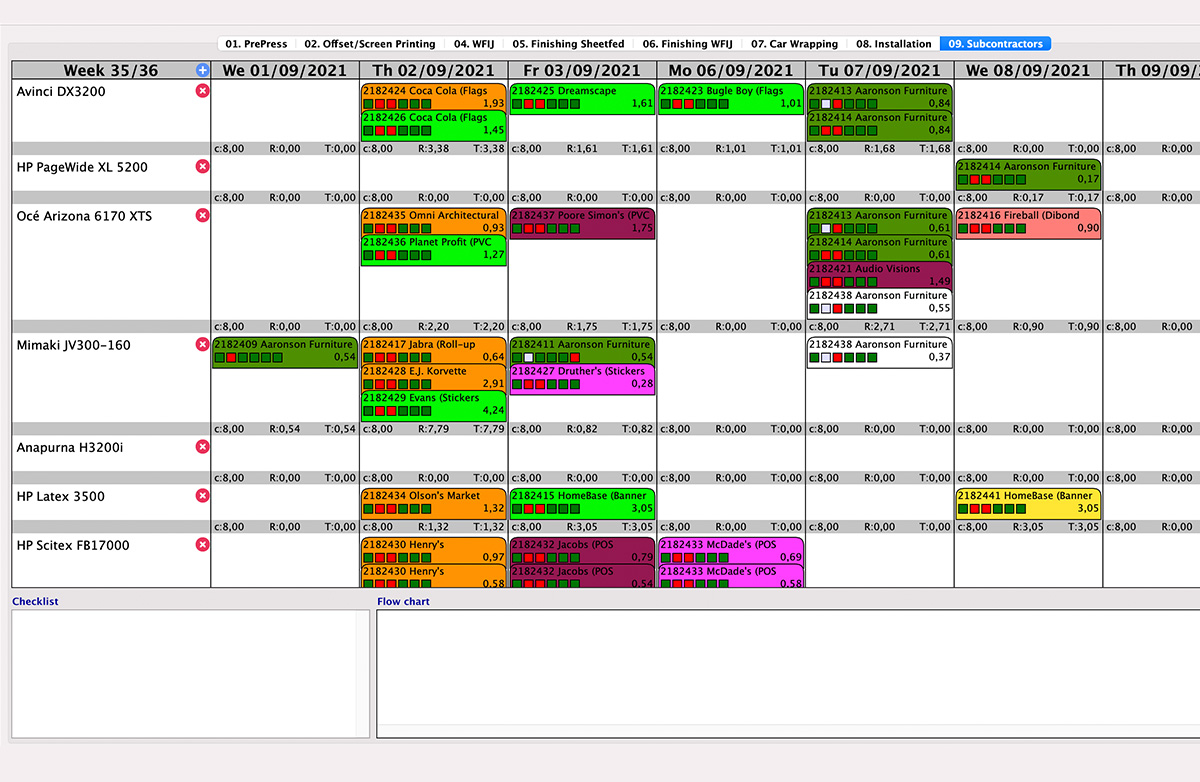Click the Anapurna H3200i machine name
The image size is (1200, 782).
69,447
